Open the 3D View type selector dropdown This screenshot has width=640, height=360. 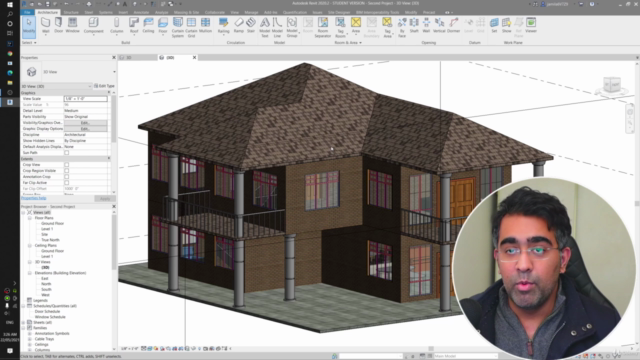pos(114,72)
